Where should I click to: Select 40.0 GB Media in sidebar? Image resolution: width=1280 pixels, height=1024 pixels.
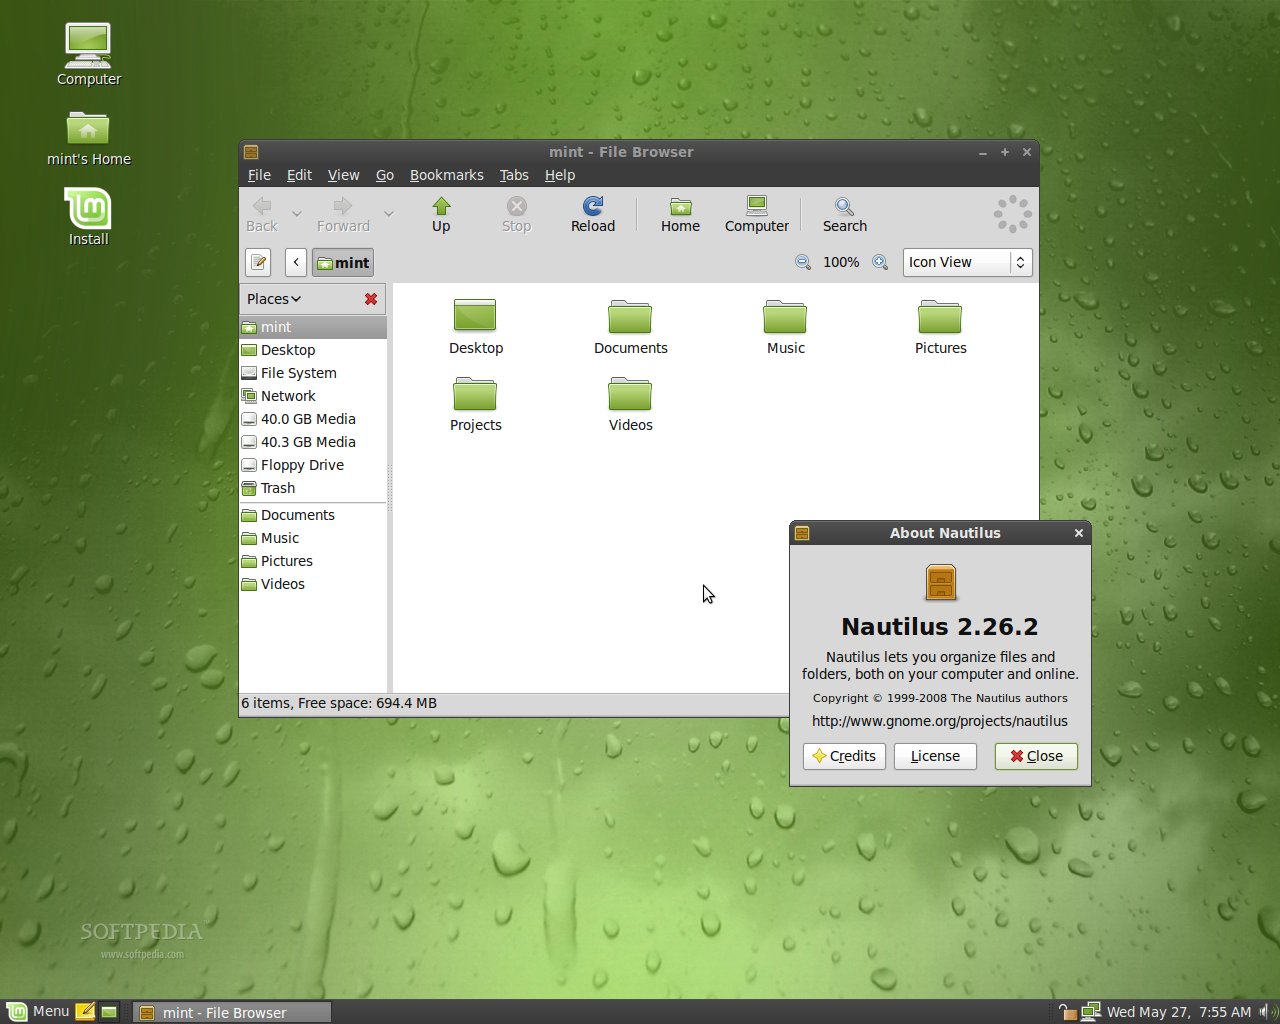(313, 419)
